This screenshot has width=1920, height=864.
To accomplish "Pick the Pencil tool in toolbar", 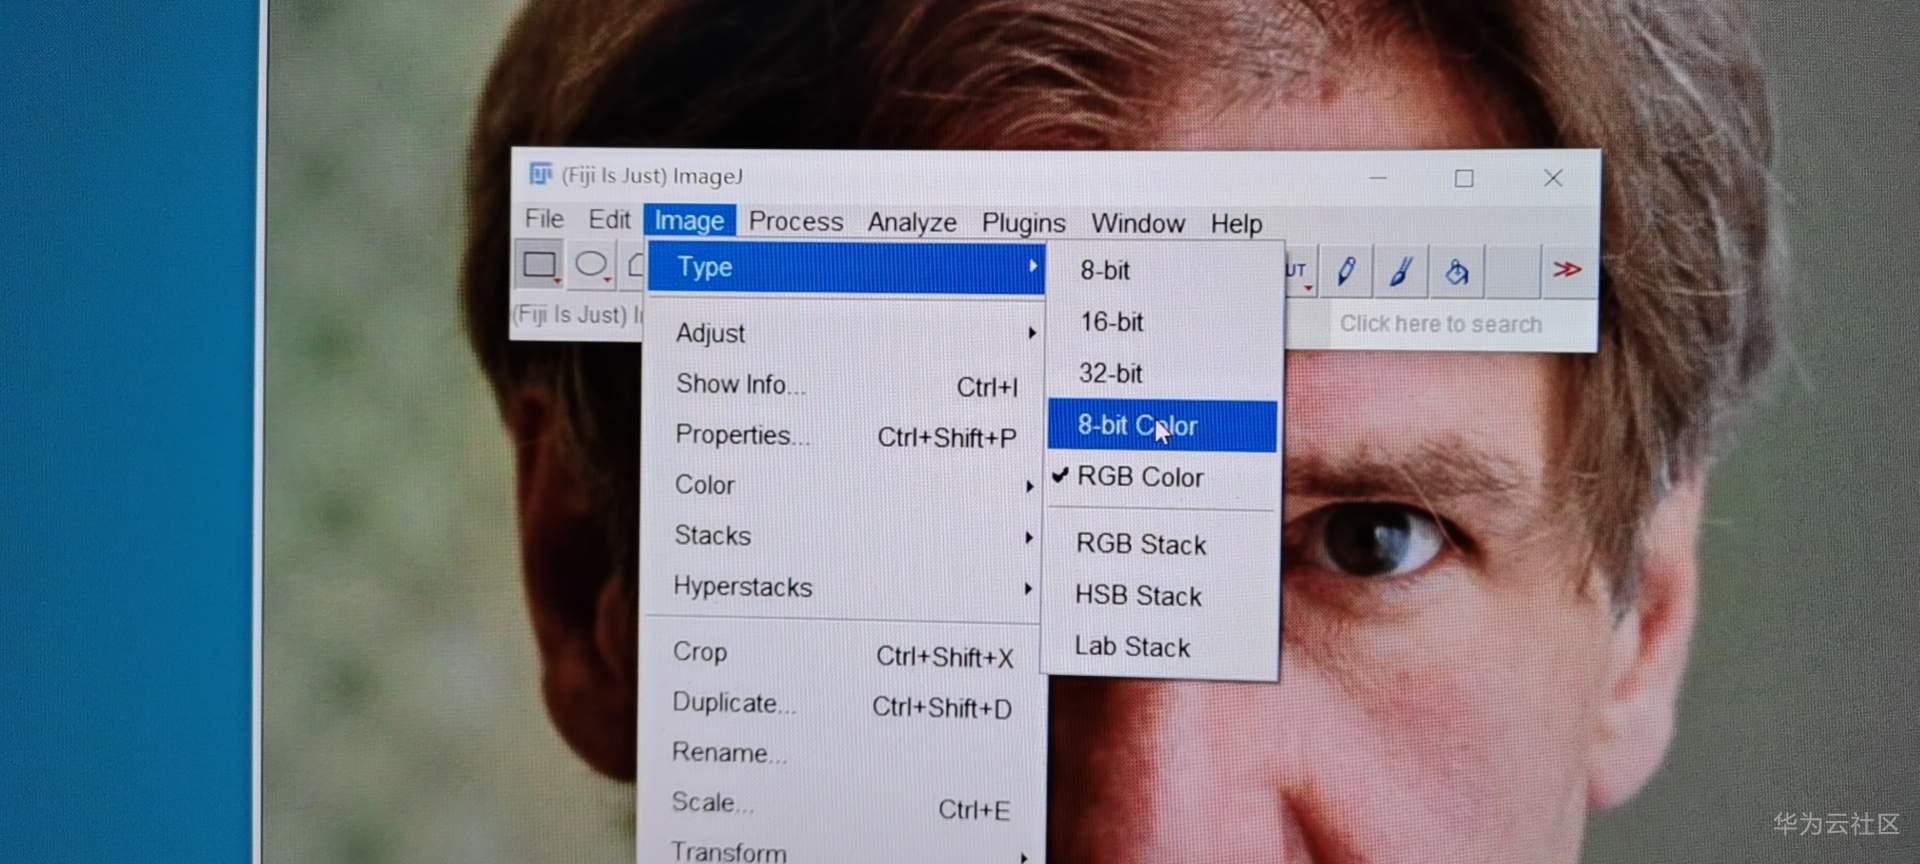I will [x=1346, y=270].
